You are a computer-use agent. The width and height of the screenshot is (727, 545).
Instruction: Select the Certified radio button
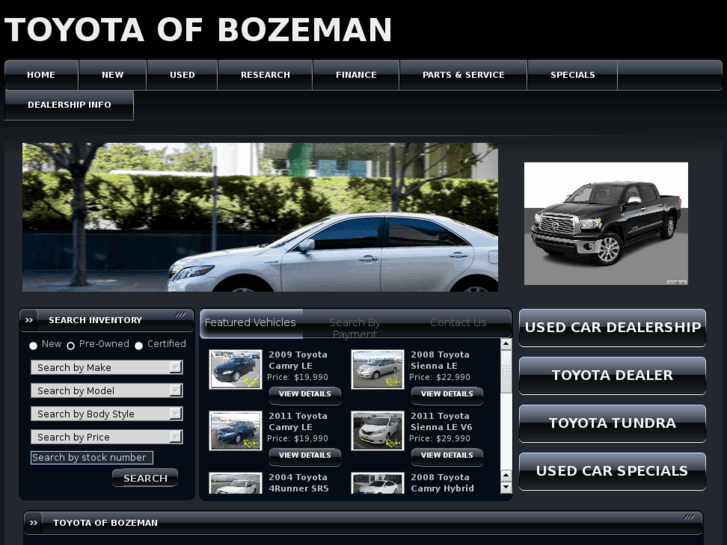click(139, 346)
